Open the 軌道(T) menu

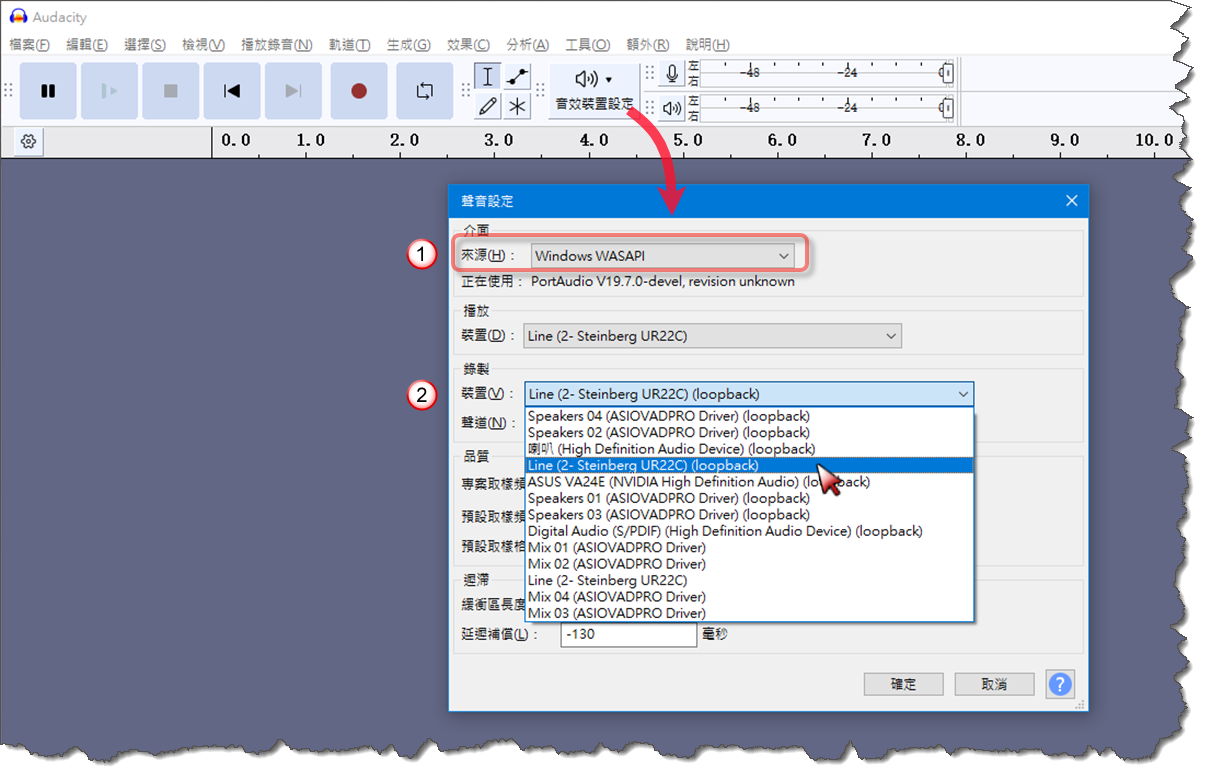[x=349, y=45]
